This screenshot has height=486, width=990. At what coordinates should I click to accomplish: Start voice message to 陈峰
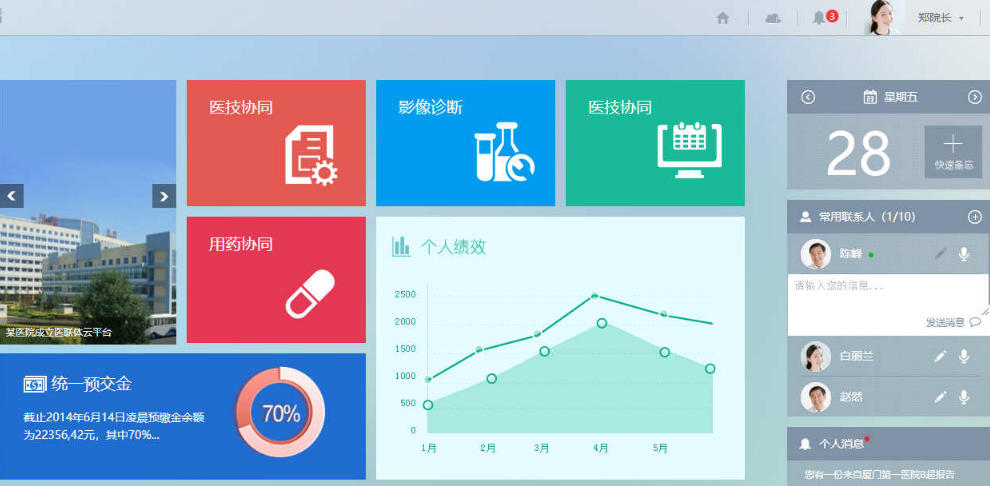click(x=963, y=254)
